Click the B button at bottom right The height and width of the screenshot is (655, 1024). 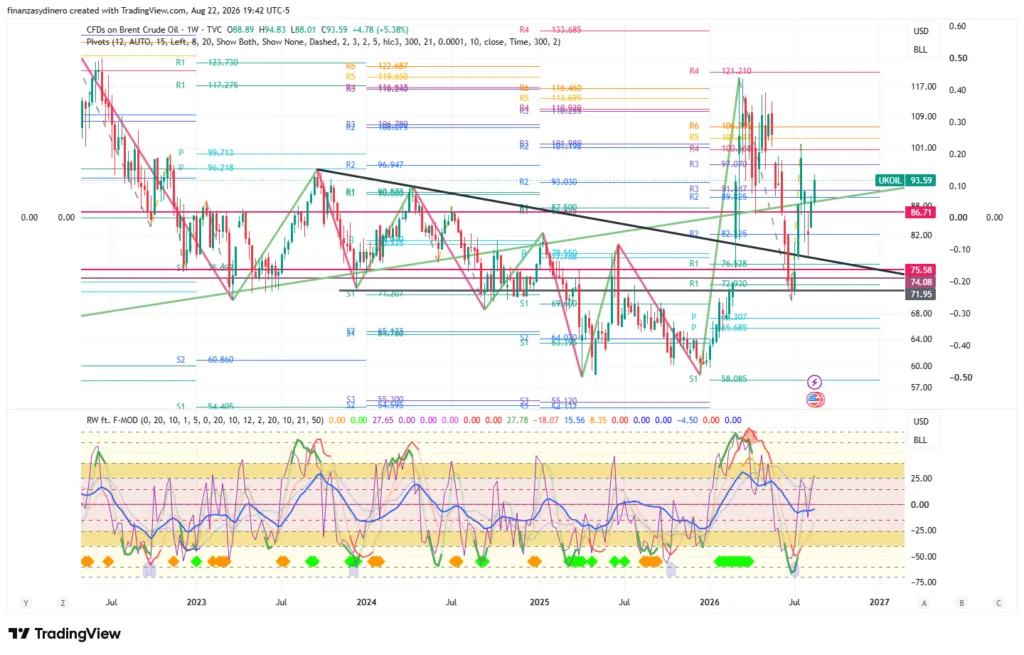point(961,603)
